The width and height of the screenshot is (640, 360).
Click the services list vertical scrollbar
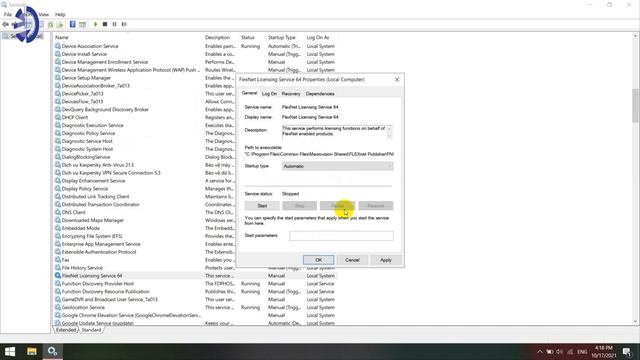pyautogui.click(x=636, y=105)
